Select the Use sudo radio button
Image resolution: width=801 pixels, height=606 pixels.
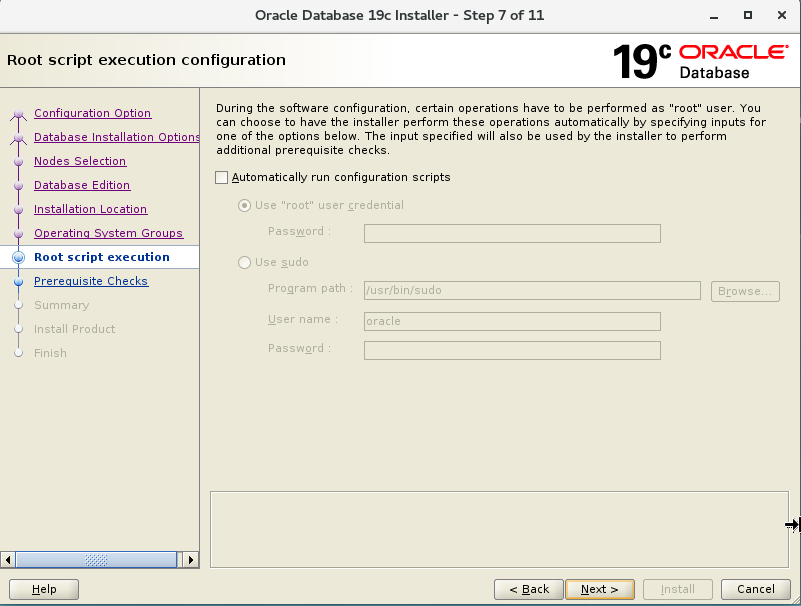245,263
